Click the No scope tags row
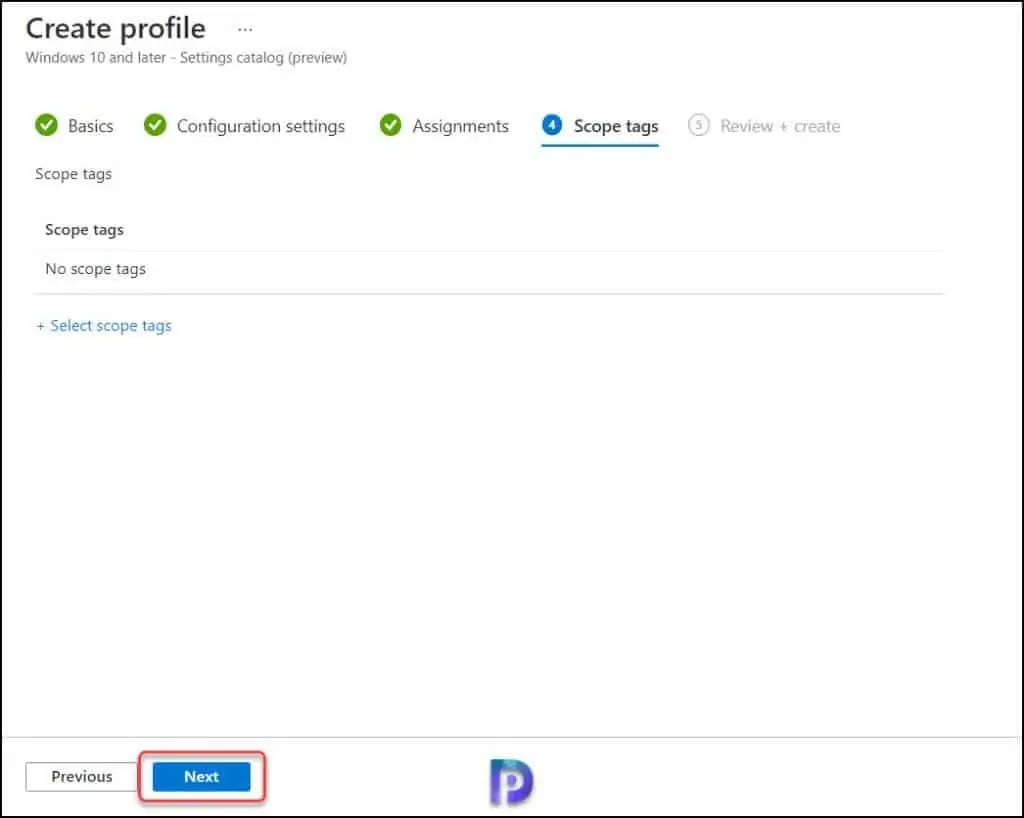 pos(95,268)
